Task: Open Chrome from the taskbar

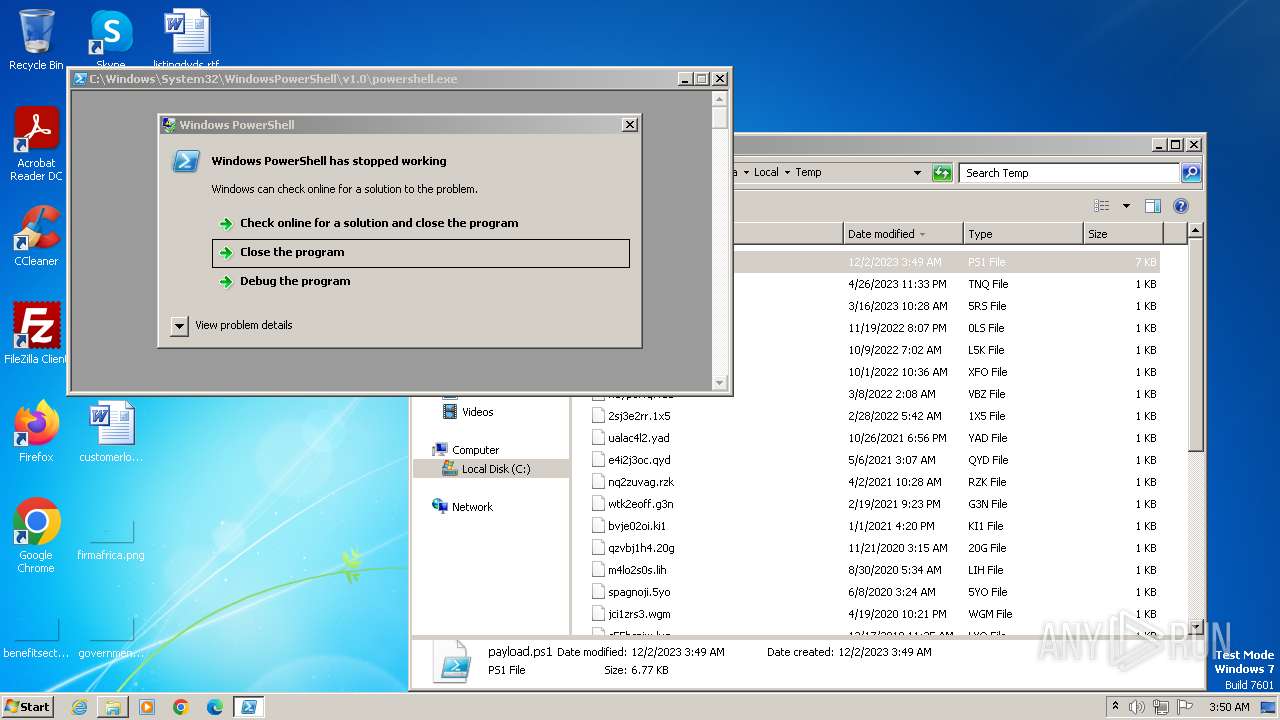Action: pyautogui.click(x=181, y=707)
